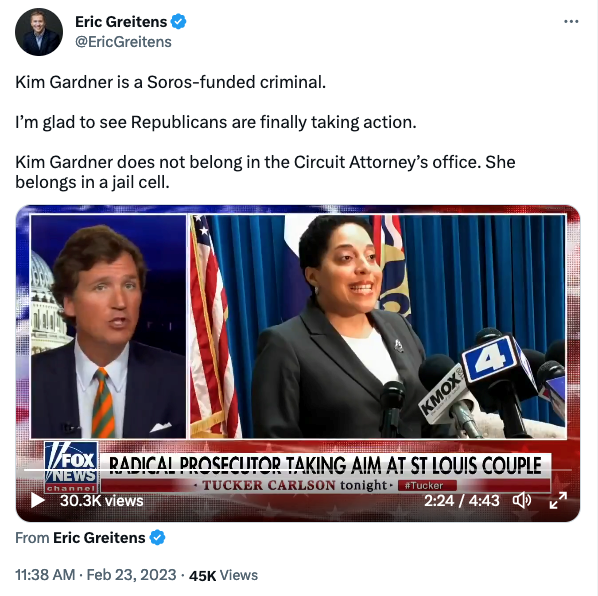
Task: Open the 11:38 AM timestamp link
Action: tap(45, 575)
